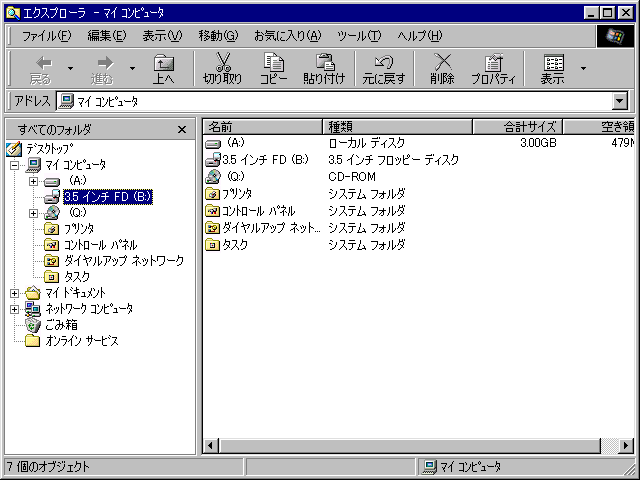This screenshot has height=480, width=640.
Task: Select (A:) local disk in file list
Action: (x=236, y=143)
